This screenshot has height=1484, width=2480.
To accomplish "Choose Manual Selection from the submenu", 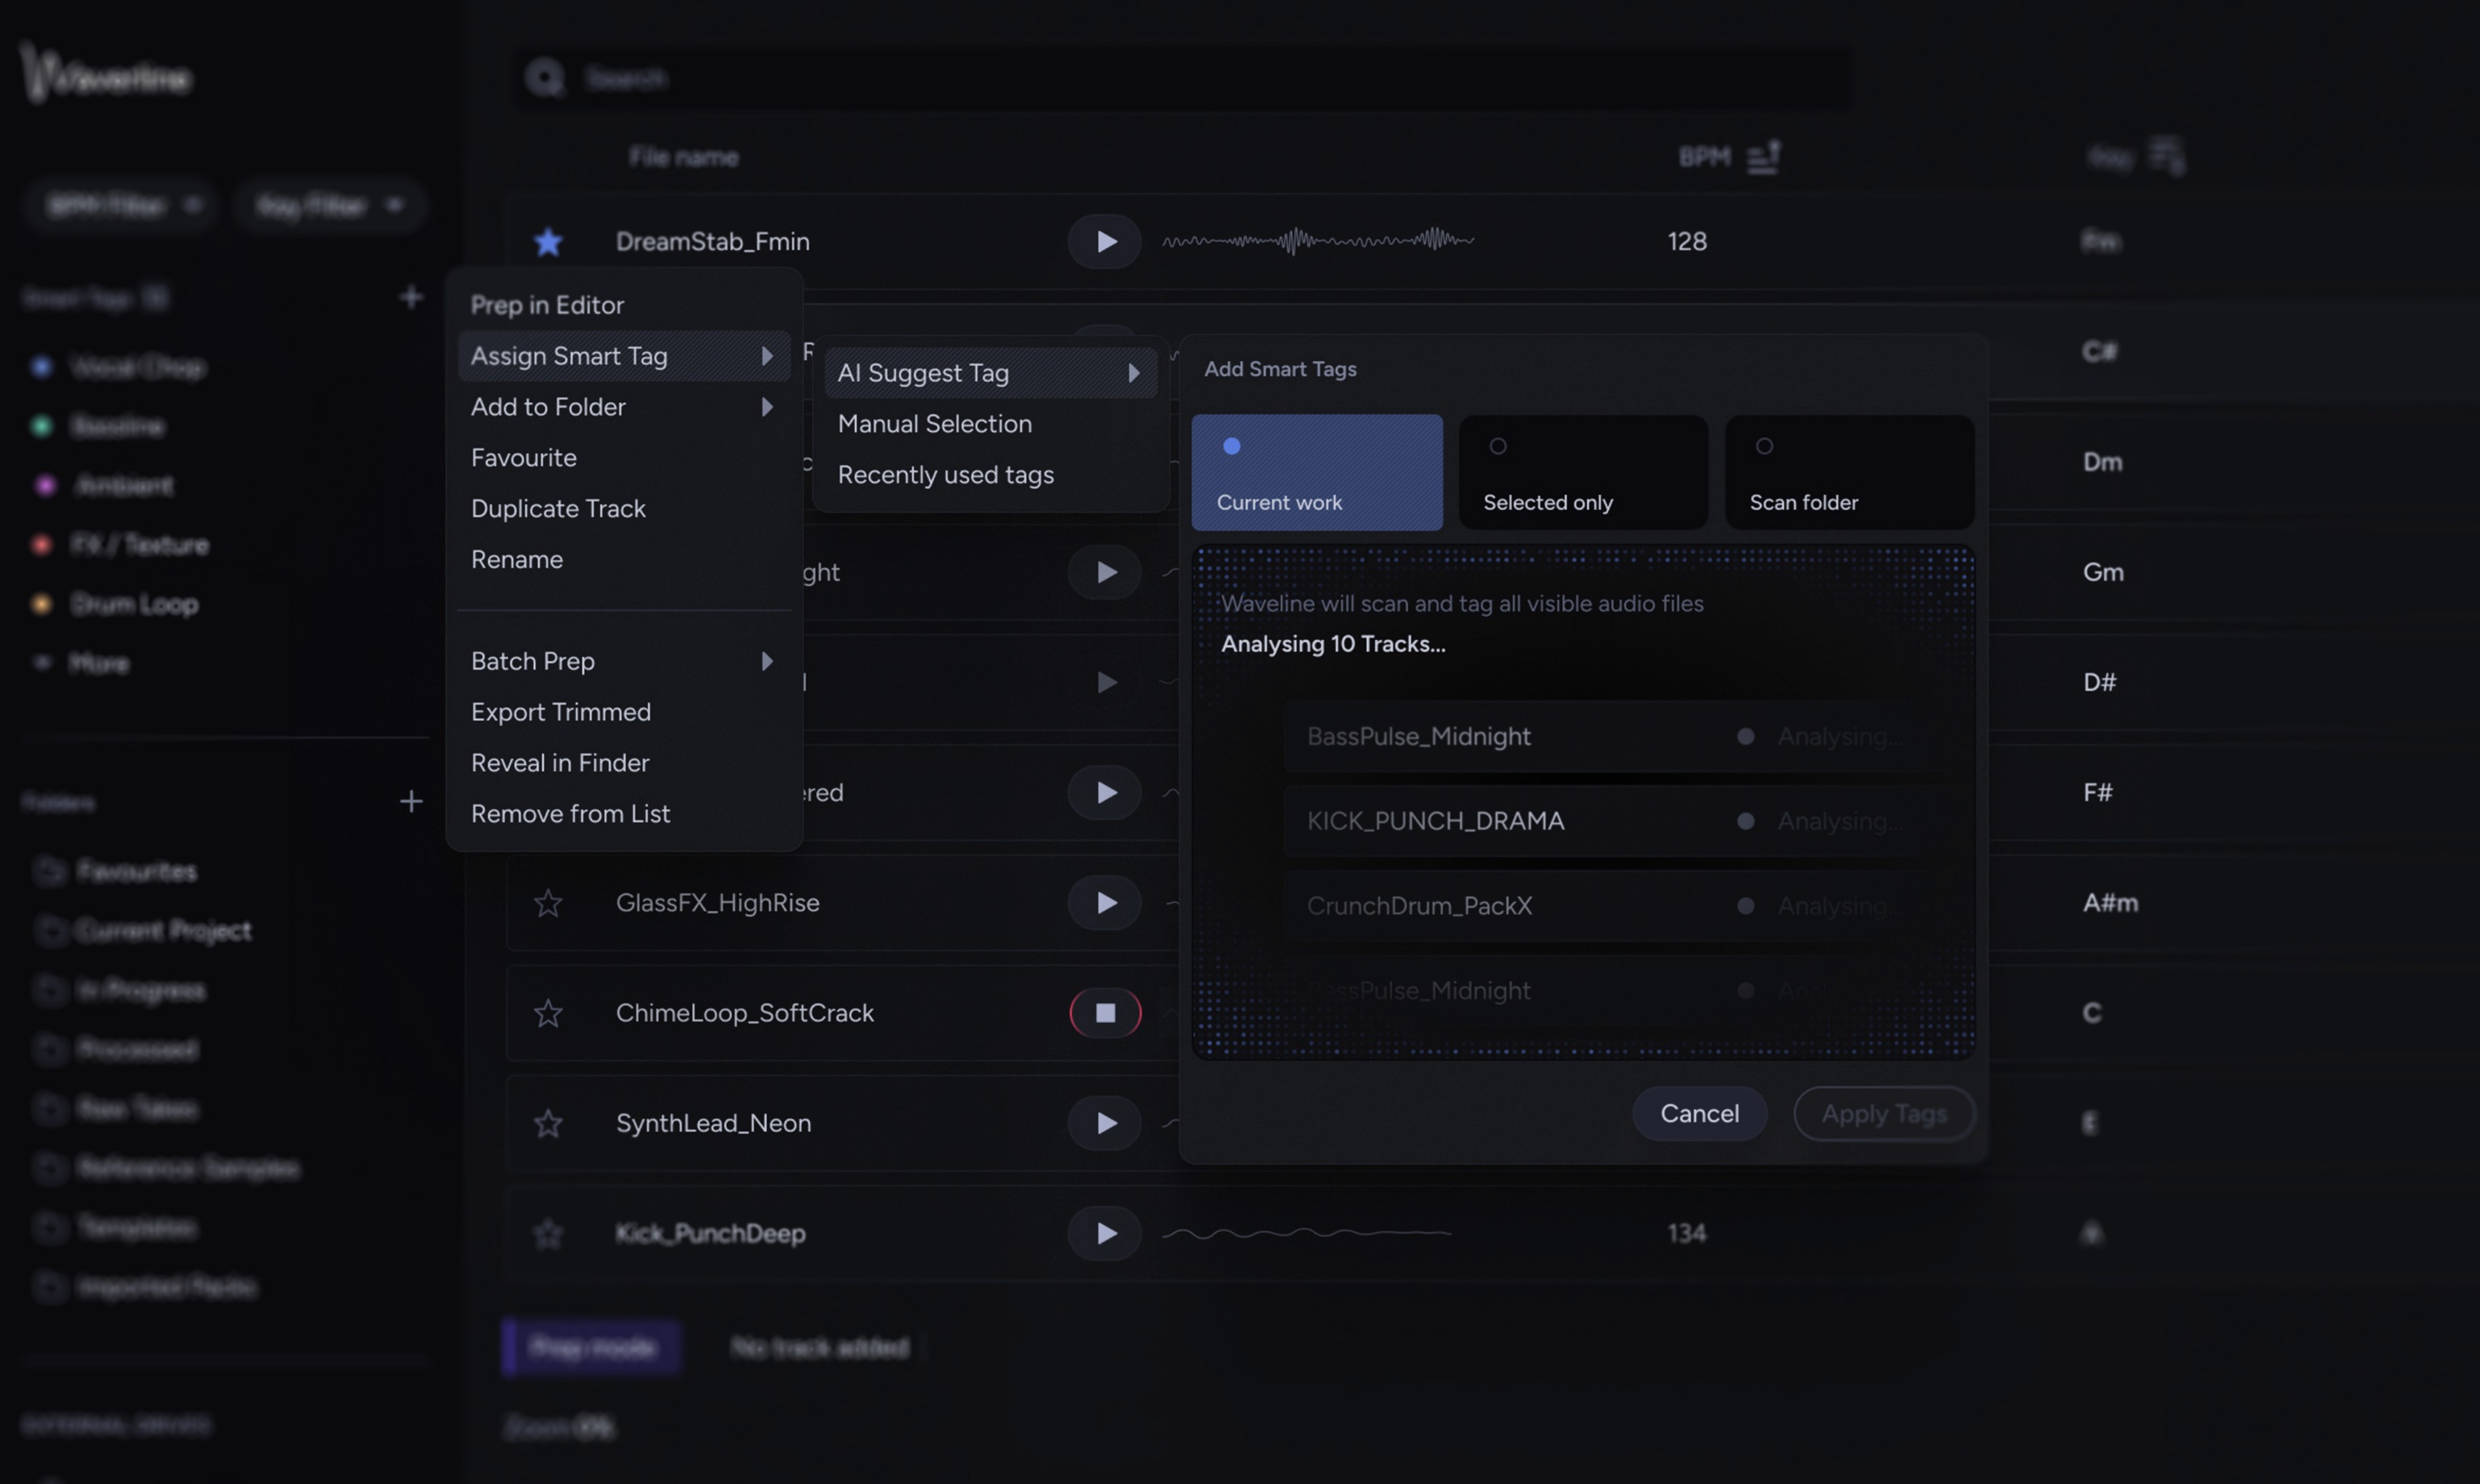I will coord(935,423).
